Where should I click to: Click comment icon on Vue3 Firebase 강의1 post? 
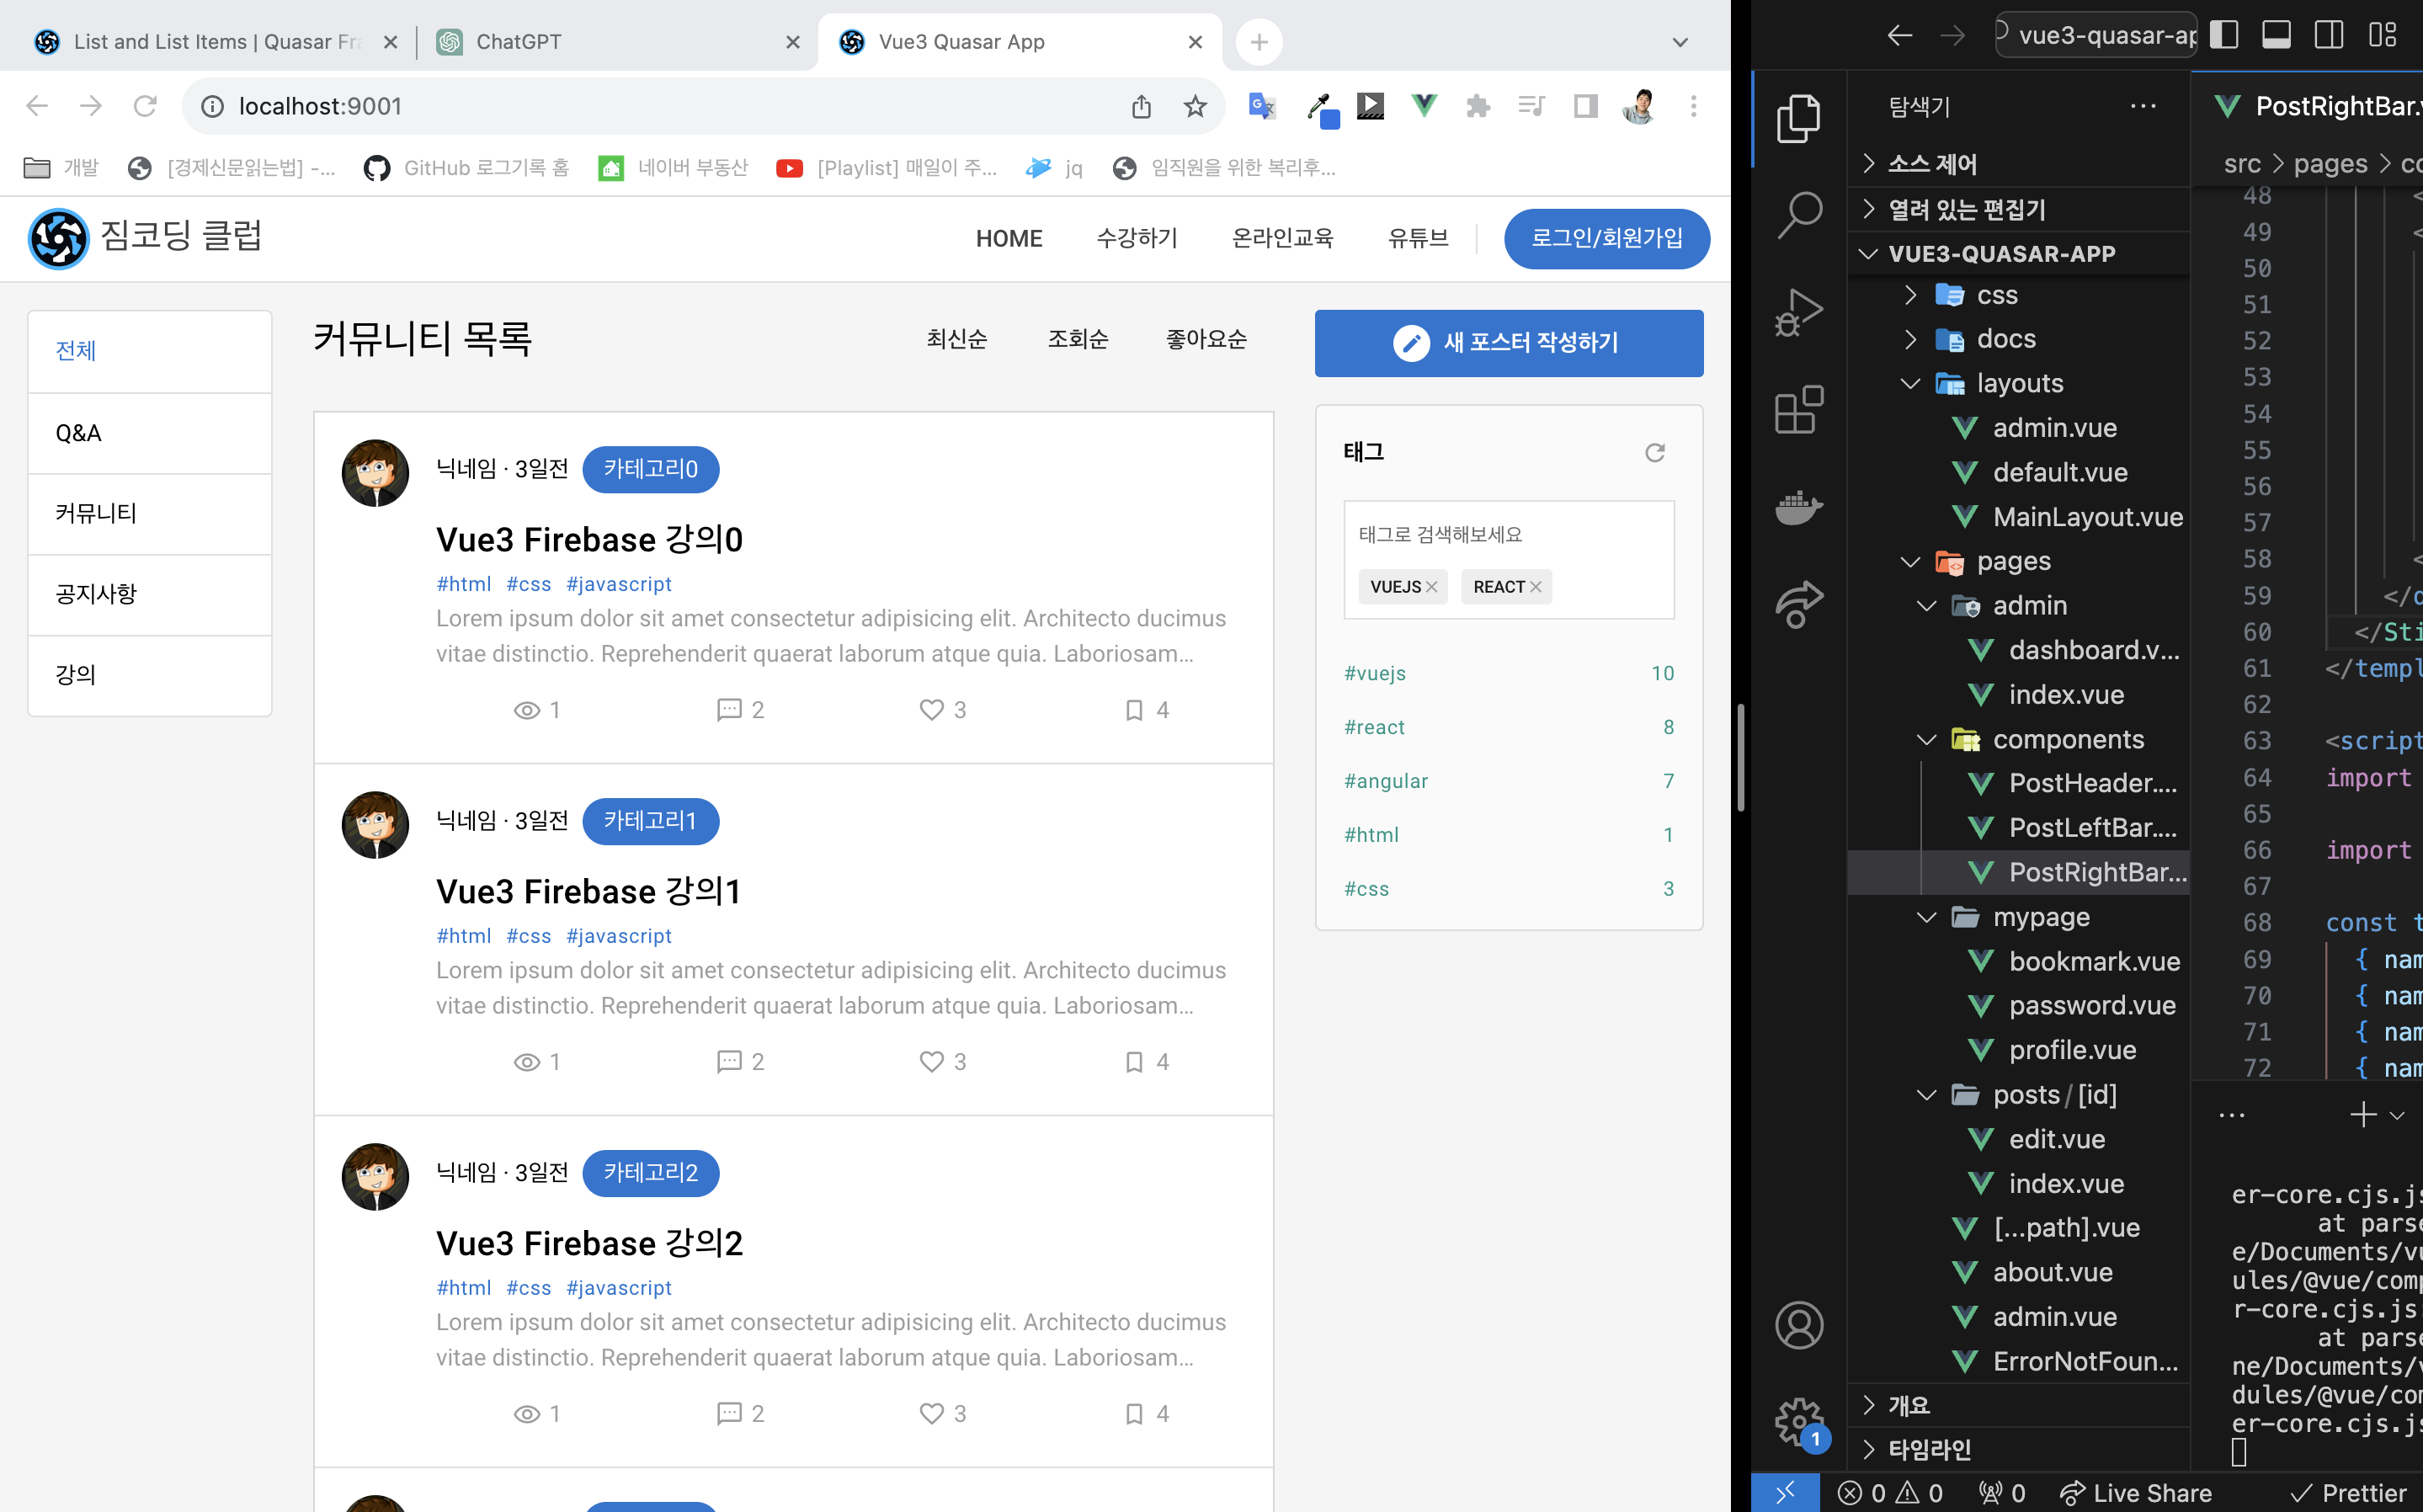(729, 1062)
